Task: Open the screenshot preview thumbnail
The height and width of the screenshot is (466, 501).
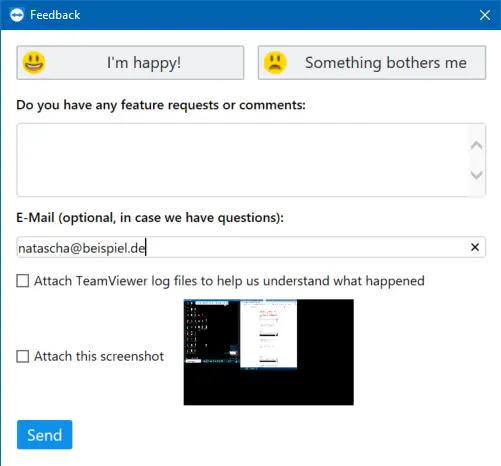Action: [x=269, y=352]
